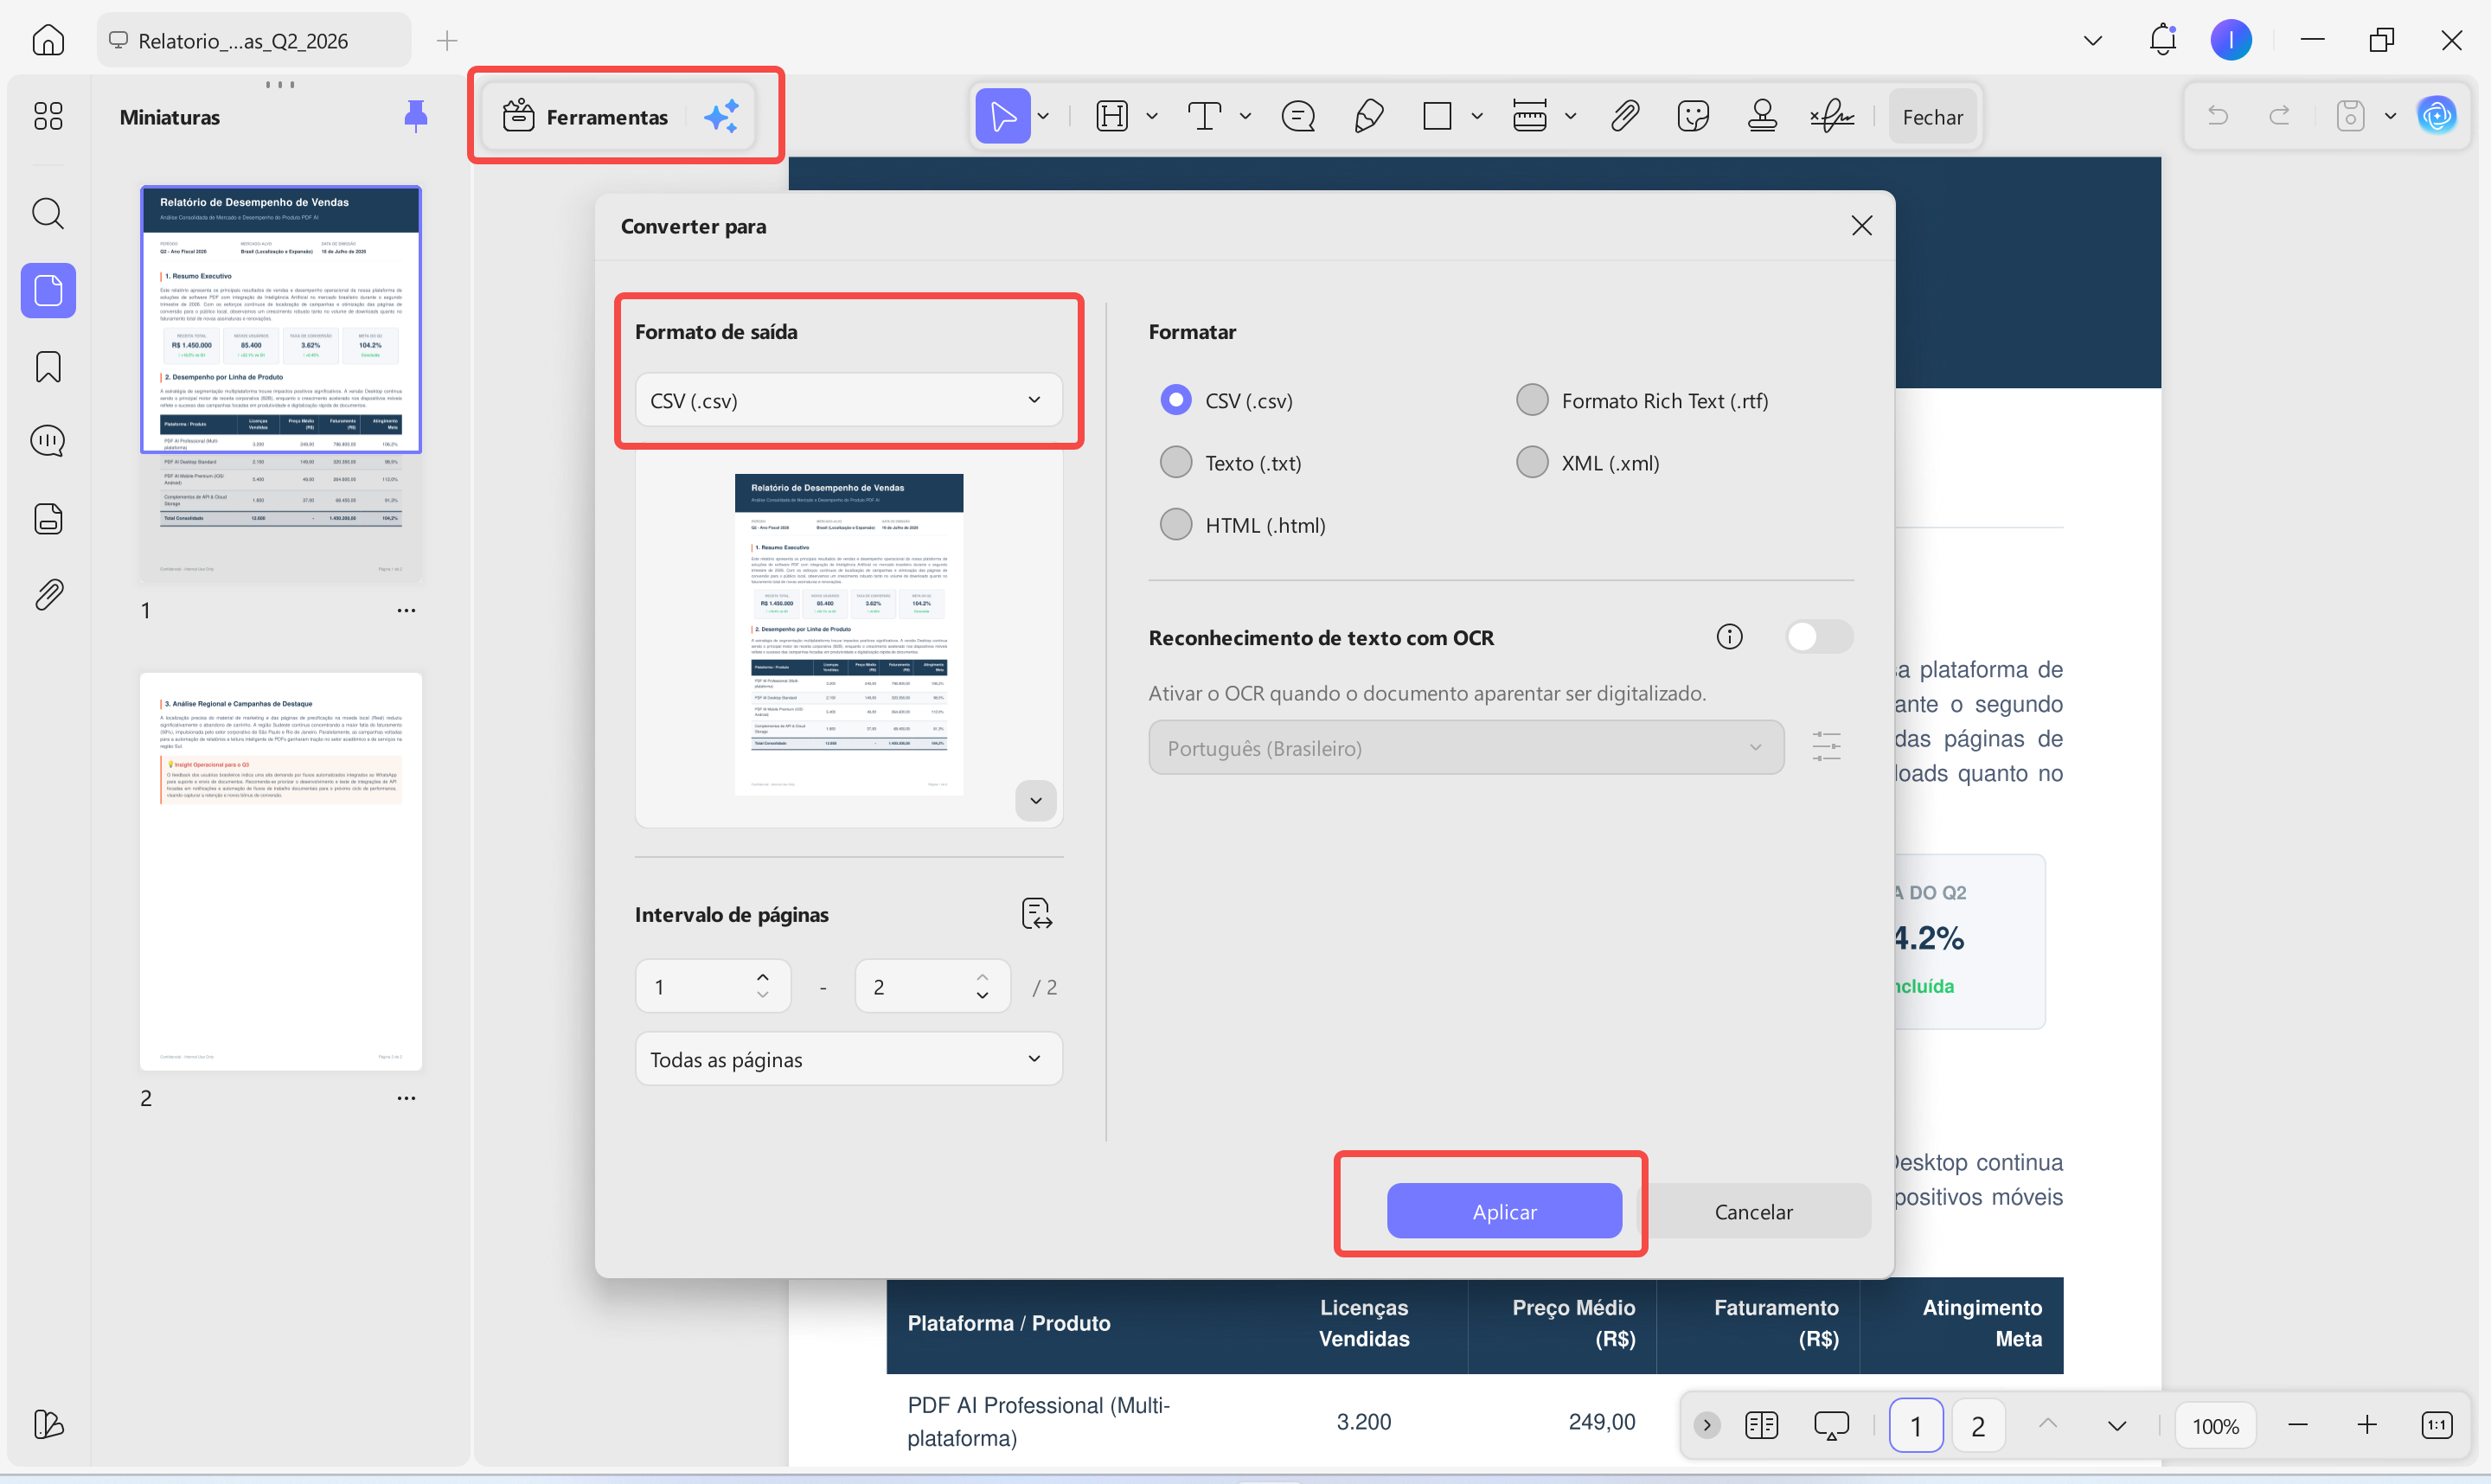Open OCR settings sliders icon
The image size is (2491, 1484).
pos(1826,747)
